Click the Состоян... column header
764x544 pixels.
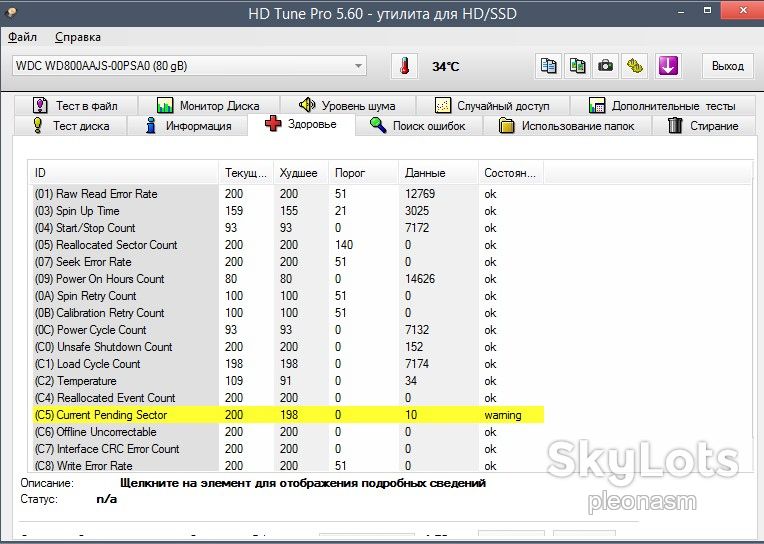[x=511, y=173]
